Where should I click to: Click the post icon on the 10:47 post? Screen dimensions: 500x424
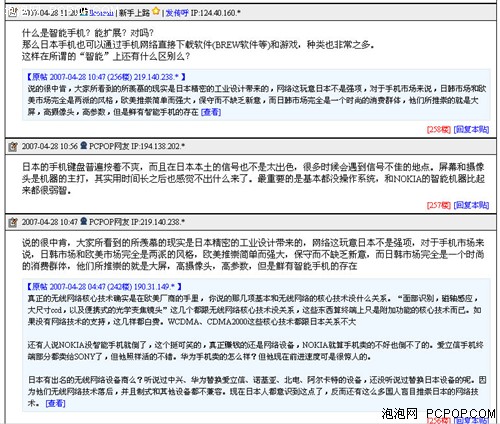pyautogui.click(x=13, y=222)
